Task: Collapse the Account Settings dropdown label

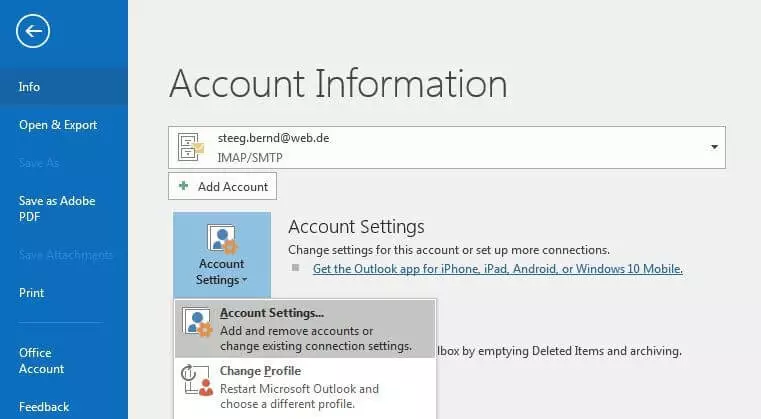Action: click(221, 273)
